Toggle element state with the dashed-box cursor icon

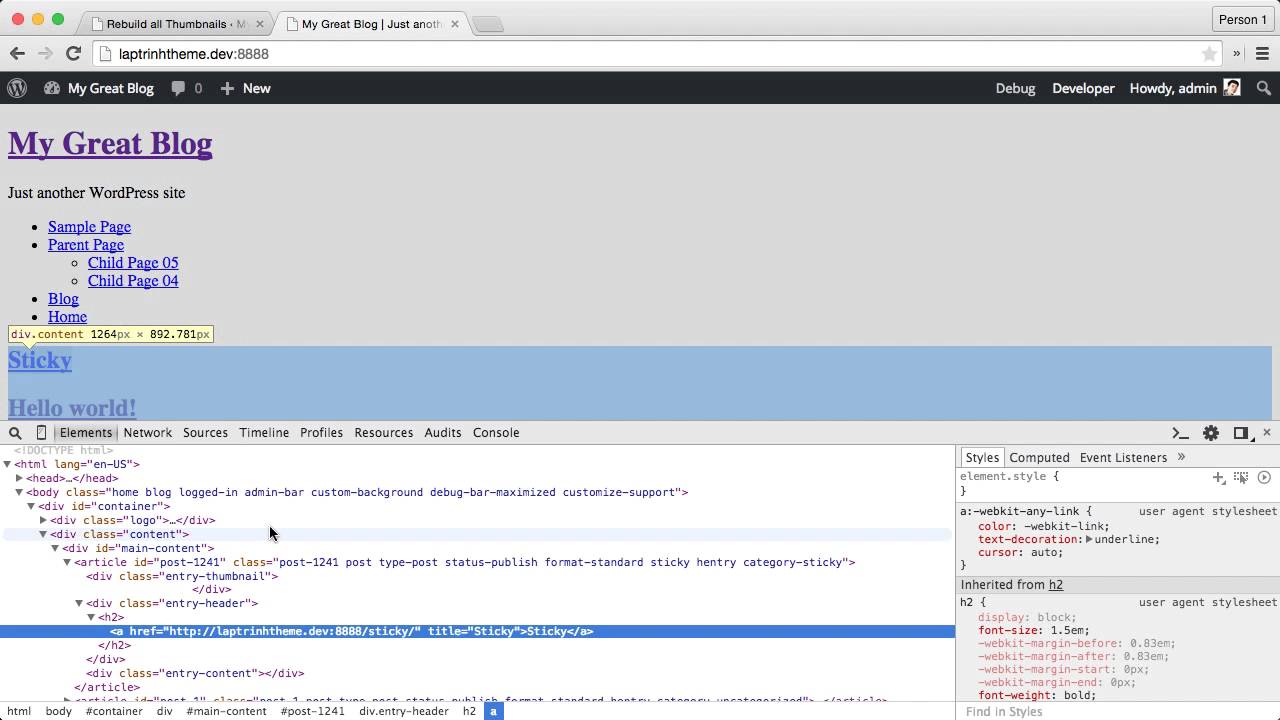tap(1241, 478)
